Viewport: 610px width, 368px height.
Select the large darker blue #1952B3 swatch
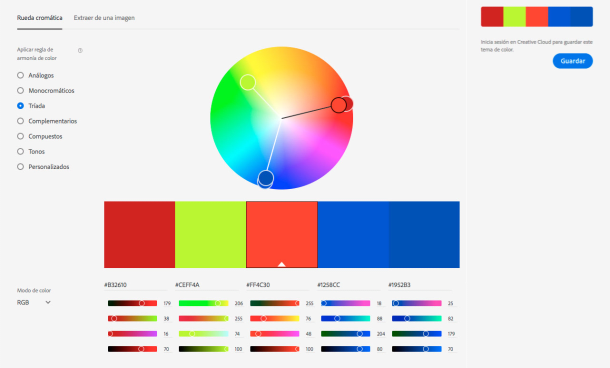424,235
